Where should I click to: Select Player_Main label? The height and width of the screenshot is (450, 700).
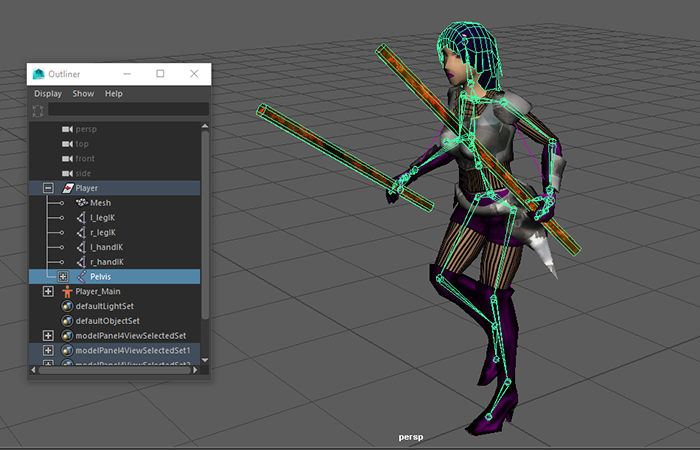click(98, 292)
